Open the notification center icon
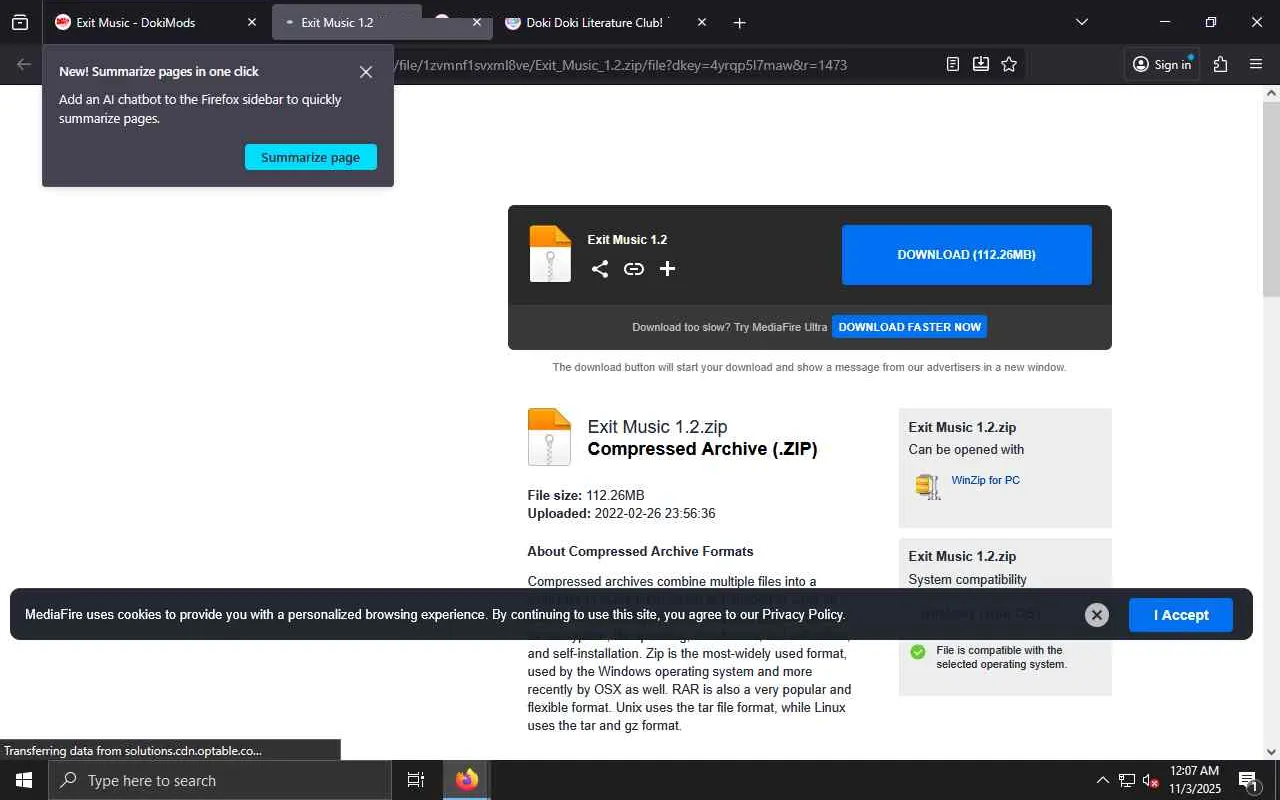1280x800 pixels. (x=1249, y=780)
